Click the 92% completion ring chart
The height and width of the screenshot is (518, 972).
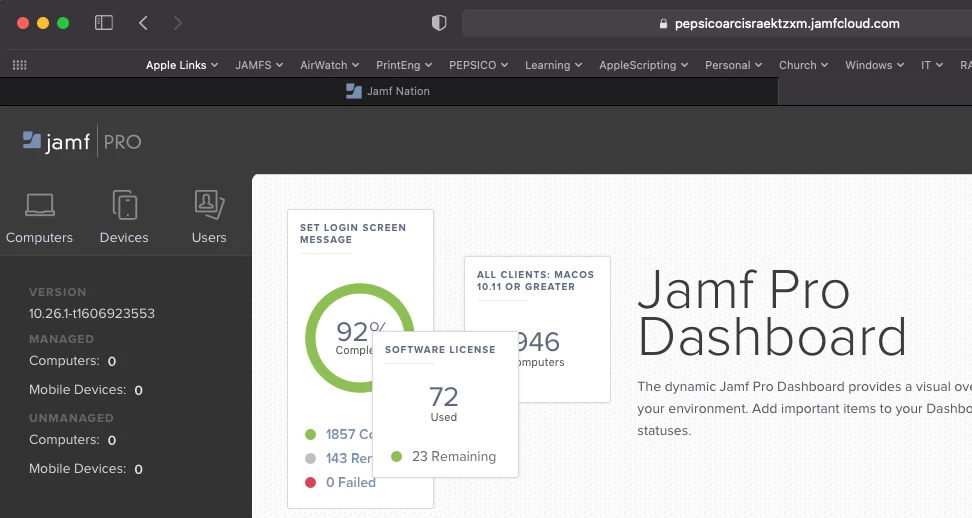[x=360, y=338]
